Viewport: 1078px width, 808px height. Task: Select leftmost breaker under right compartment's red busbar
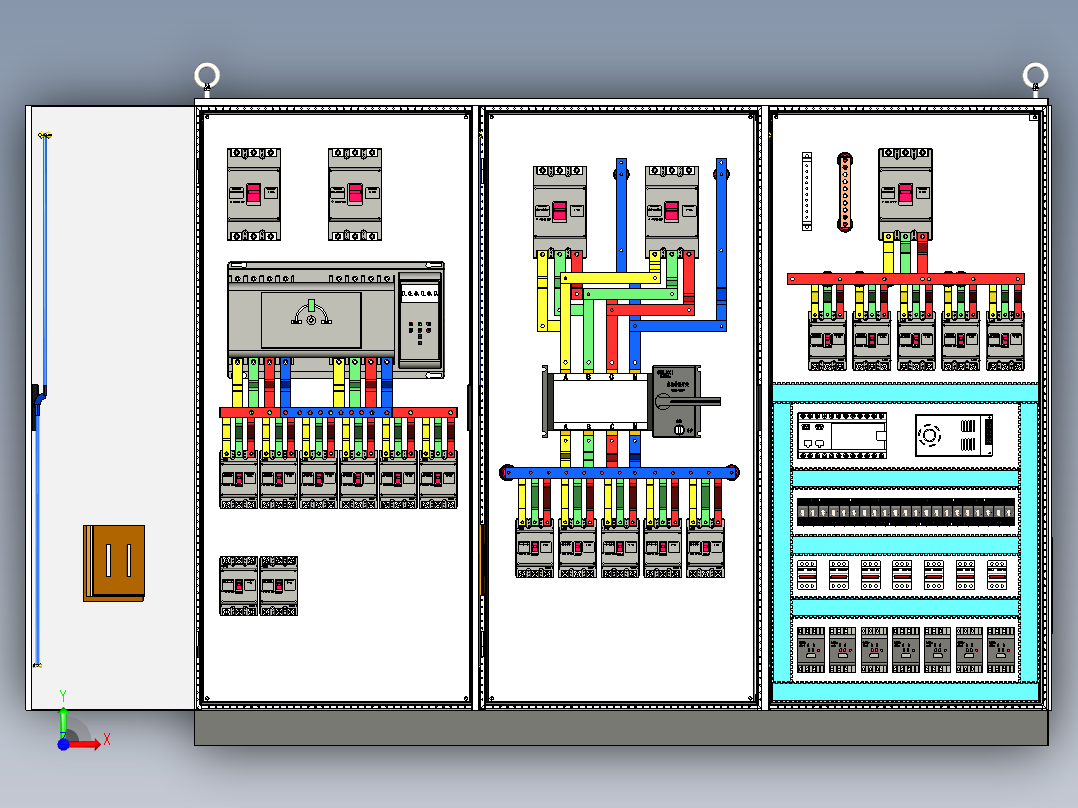tap(827, 341)
